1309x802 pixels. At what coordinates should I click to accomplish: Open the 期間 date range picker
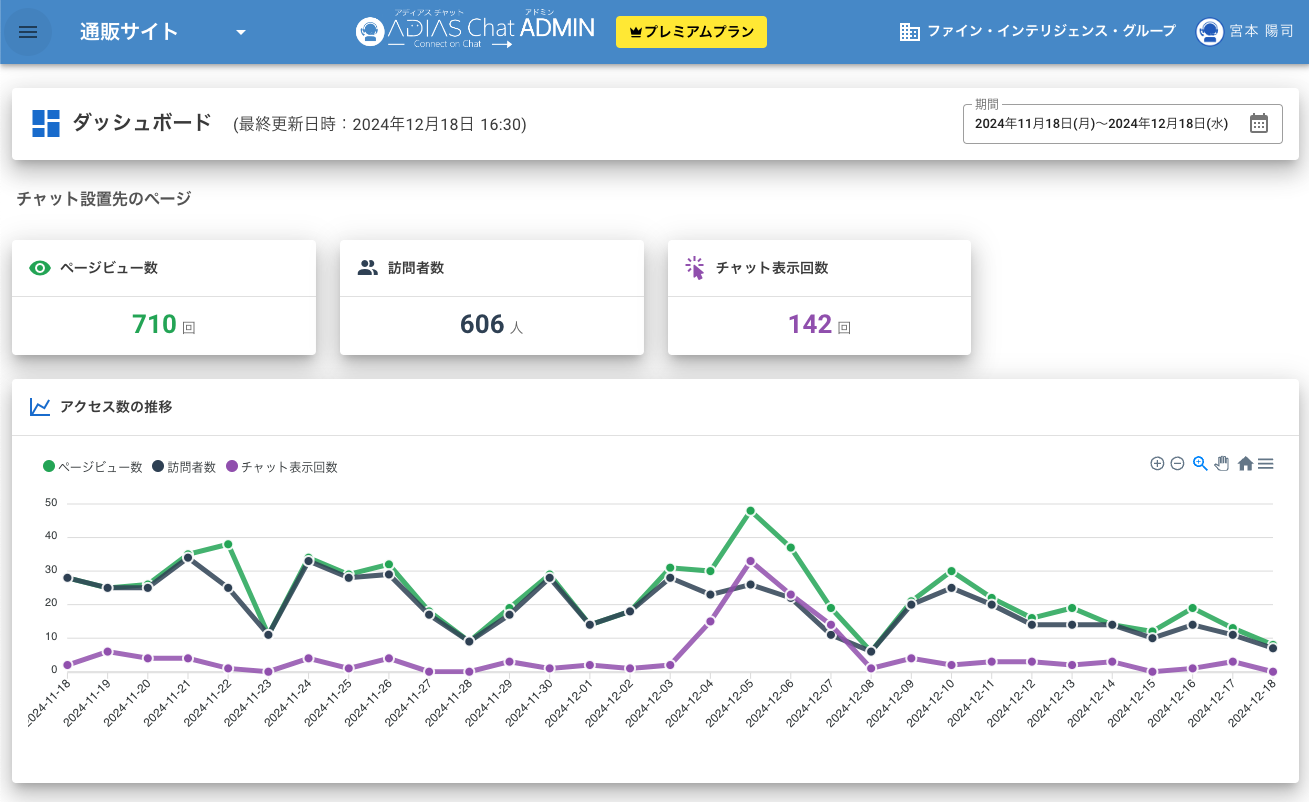1100,124
